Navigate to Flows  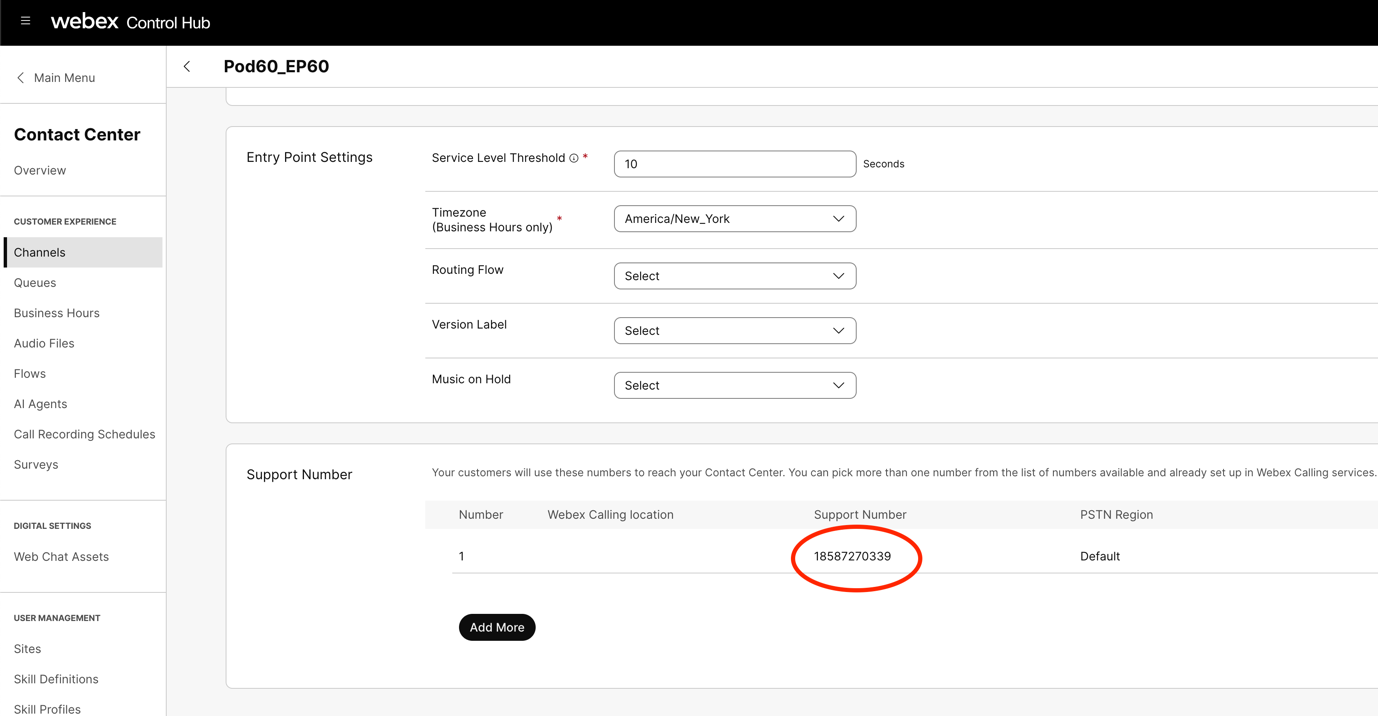coord(30,374)
